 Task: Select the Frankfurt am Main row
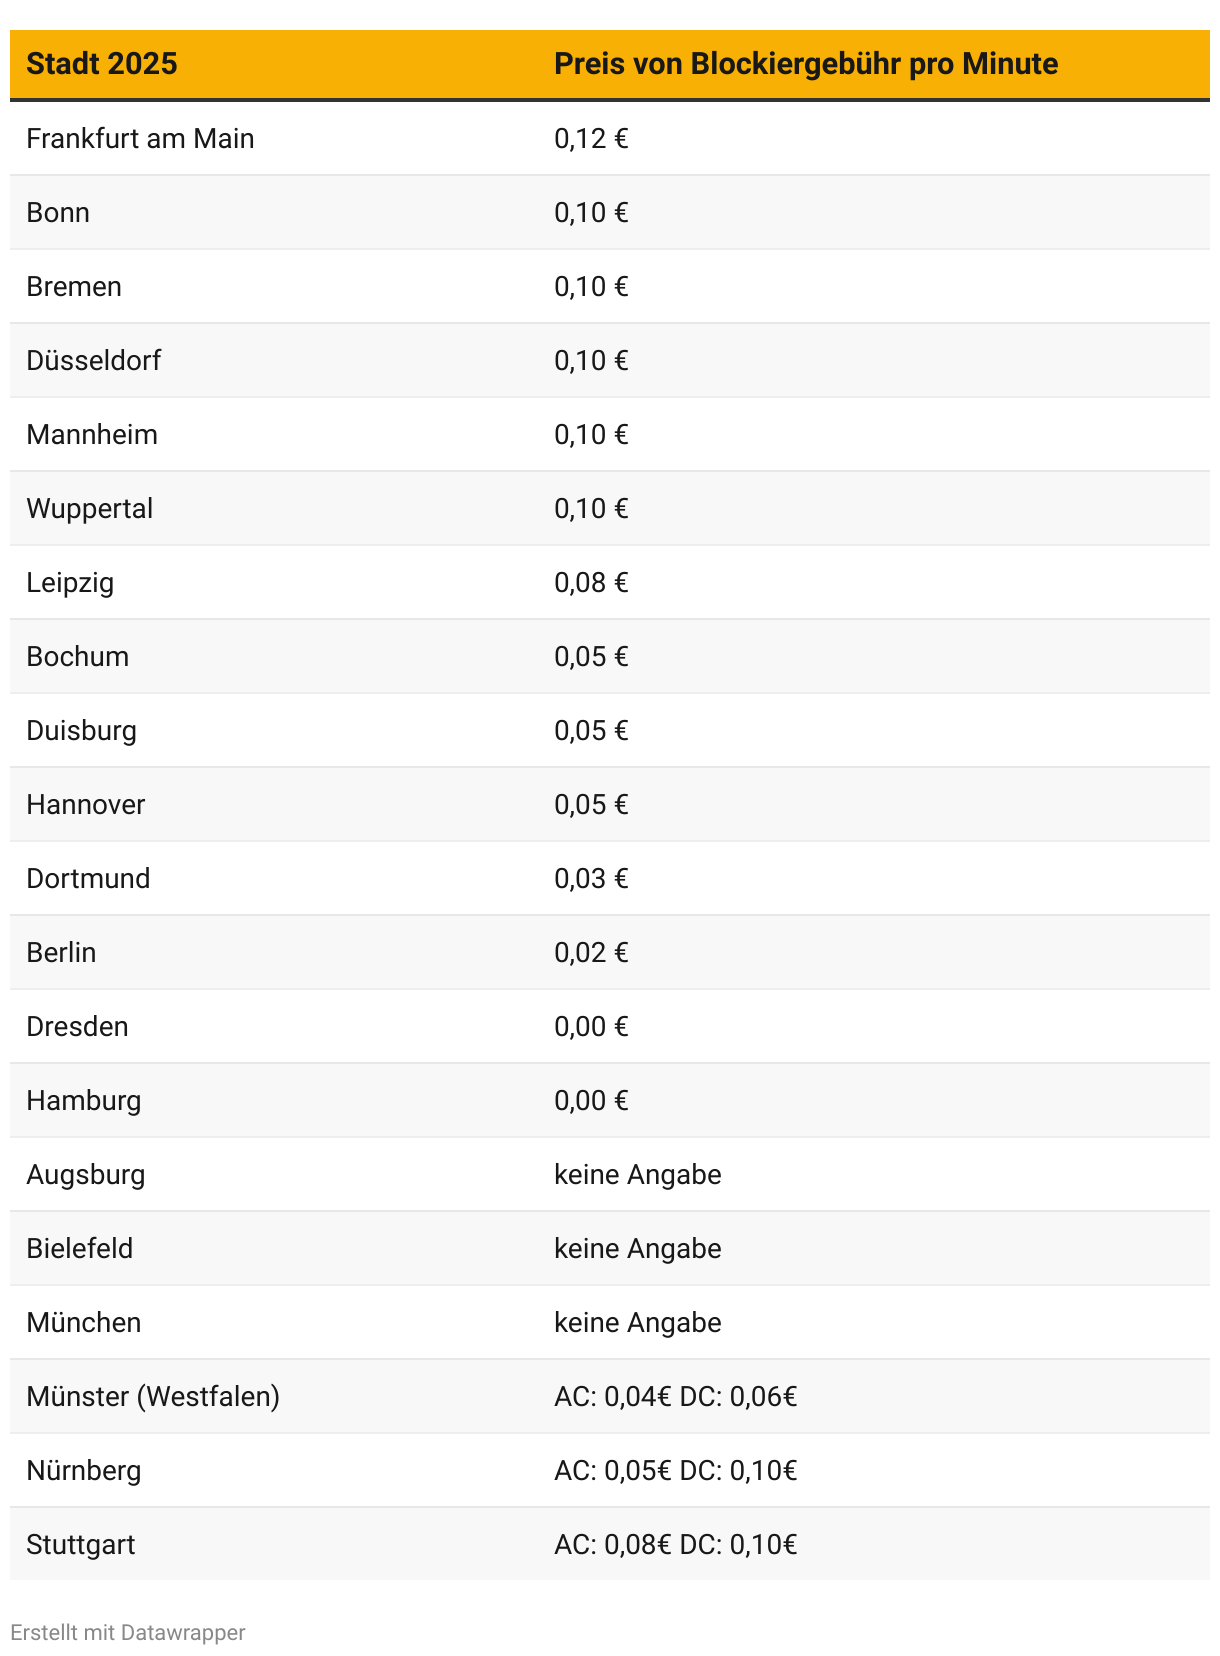pos(610,138)
